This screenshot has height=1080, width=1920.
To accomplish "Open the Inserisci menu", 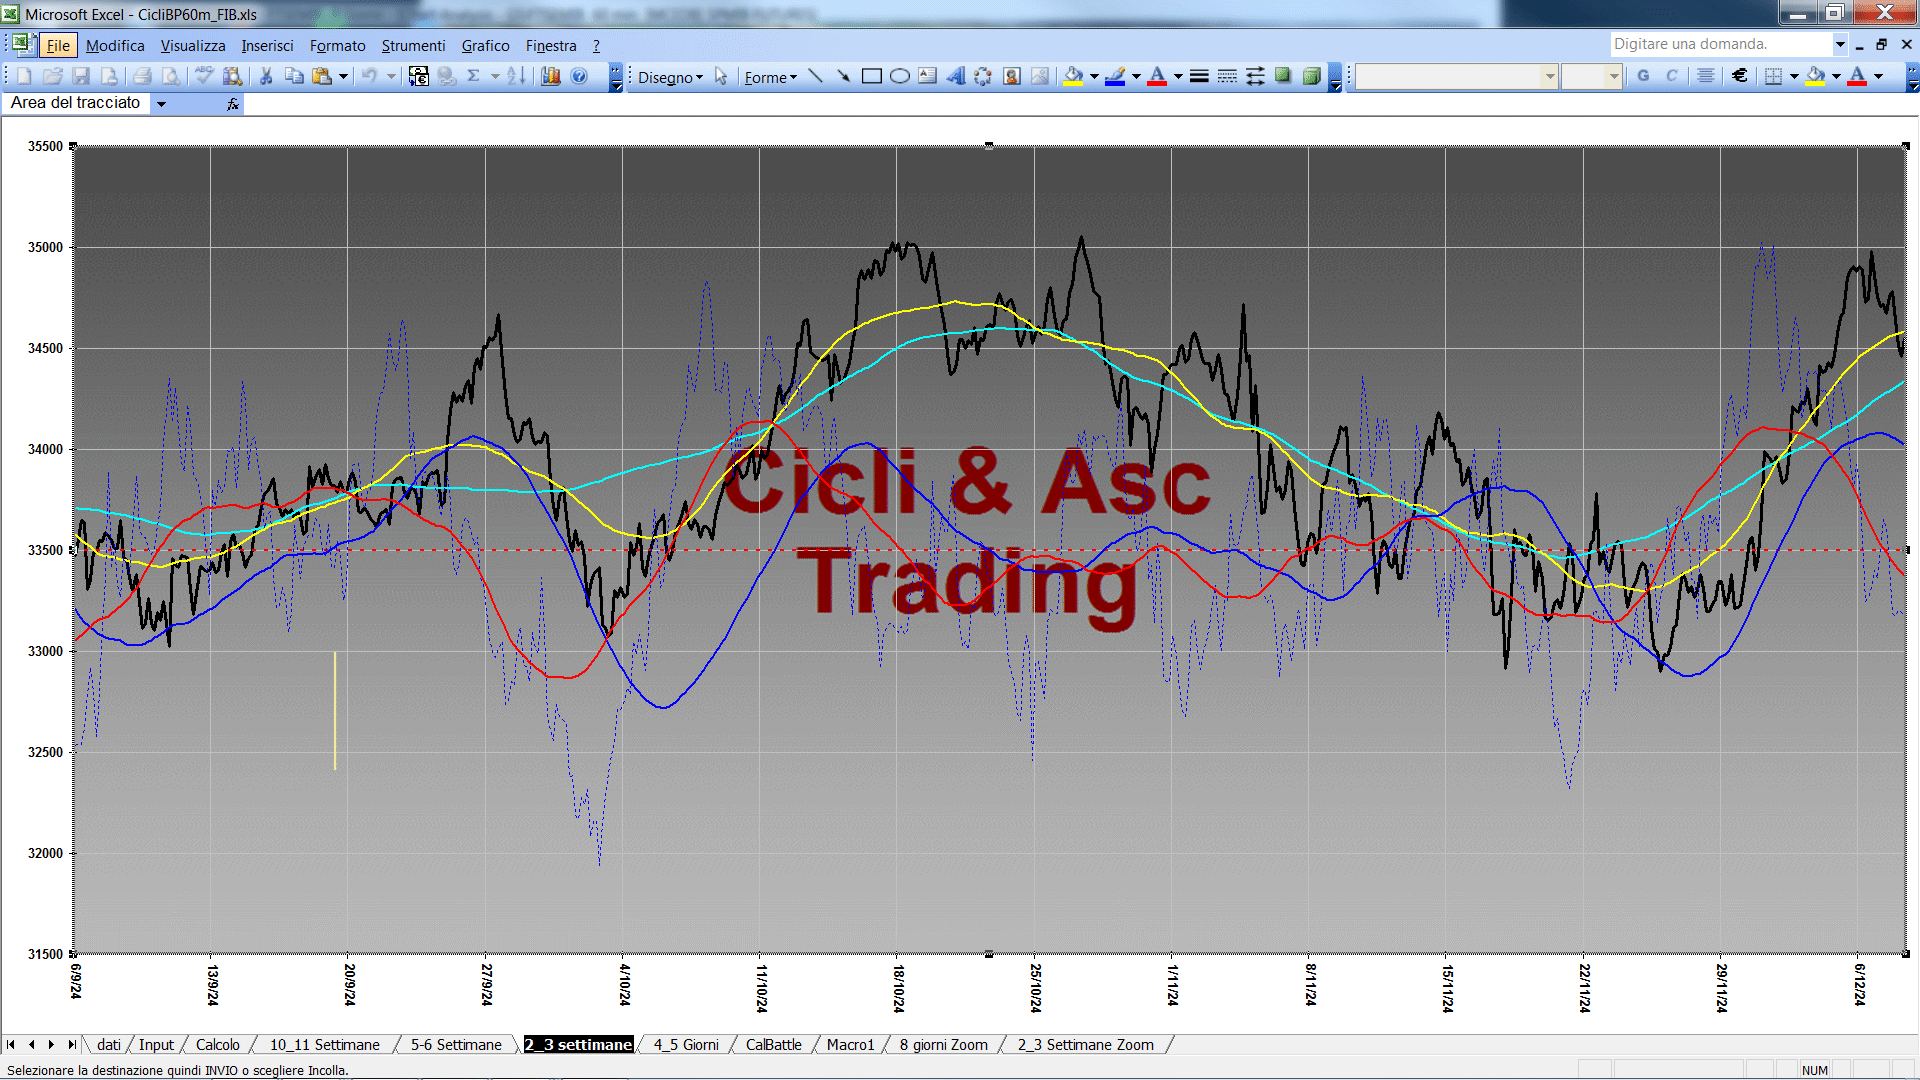I will [267, 46].
